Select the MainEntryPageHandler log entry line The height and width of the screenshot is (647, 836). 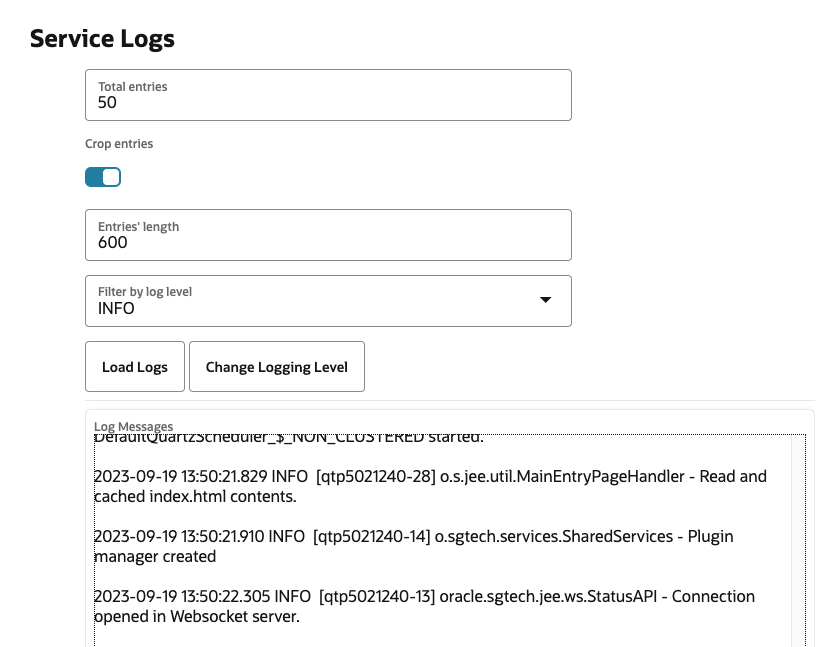coord(430,486)
